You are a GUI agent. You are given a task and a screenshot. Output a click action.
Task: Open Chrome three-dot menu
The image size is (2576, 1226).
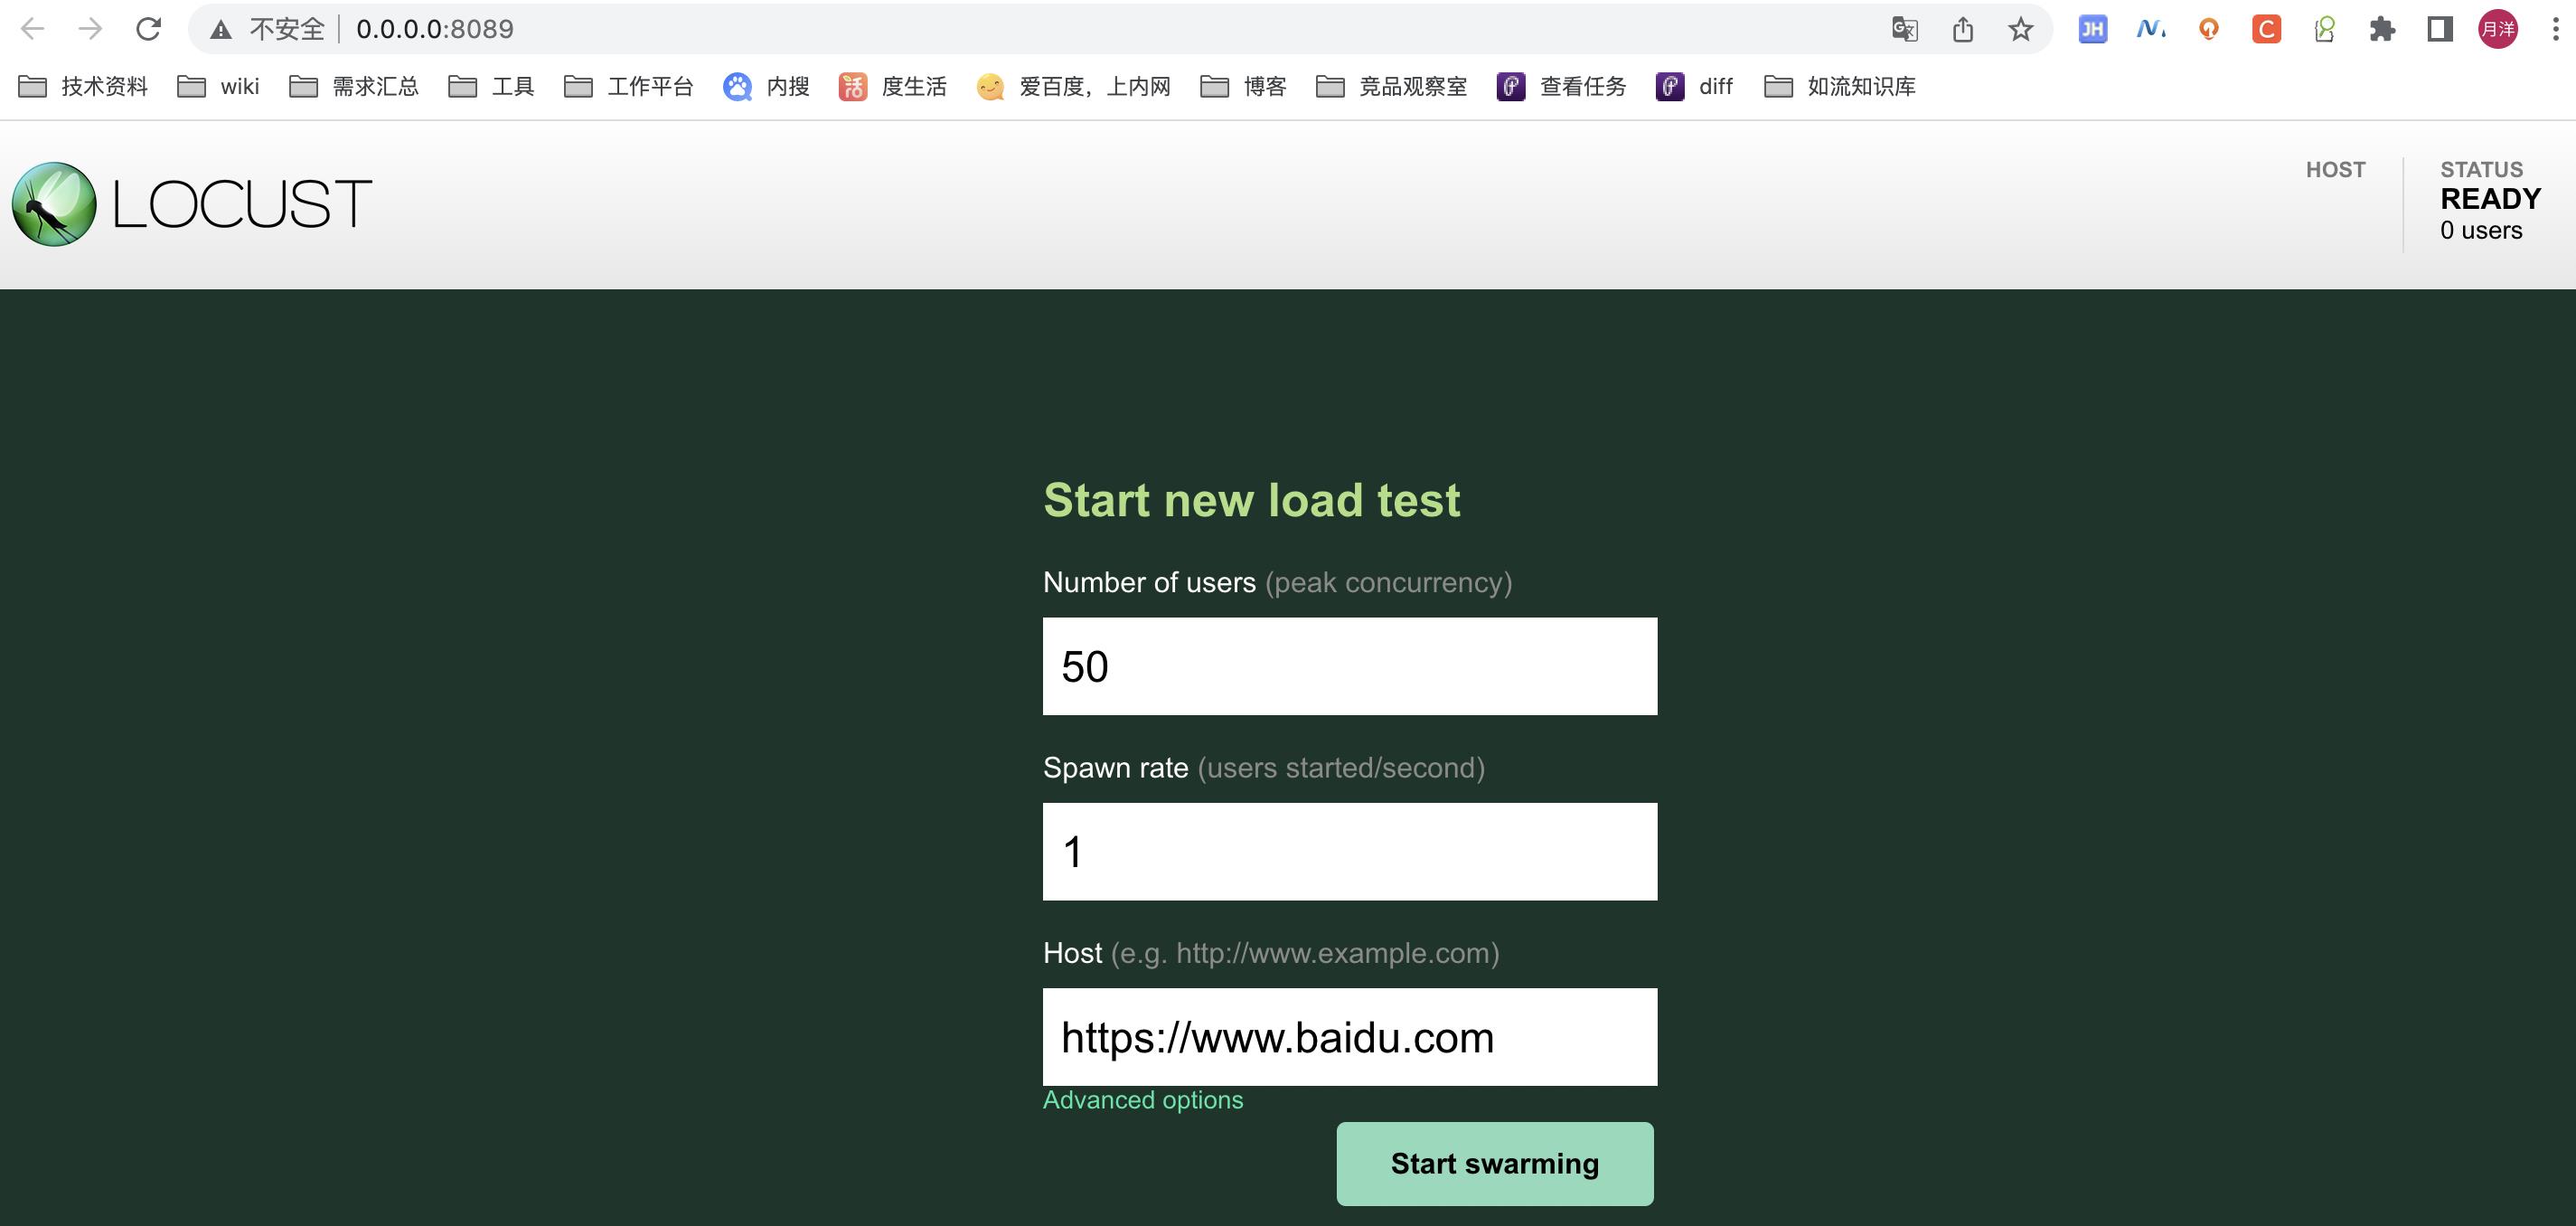point(2555,29)
